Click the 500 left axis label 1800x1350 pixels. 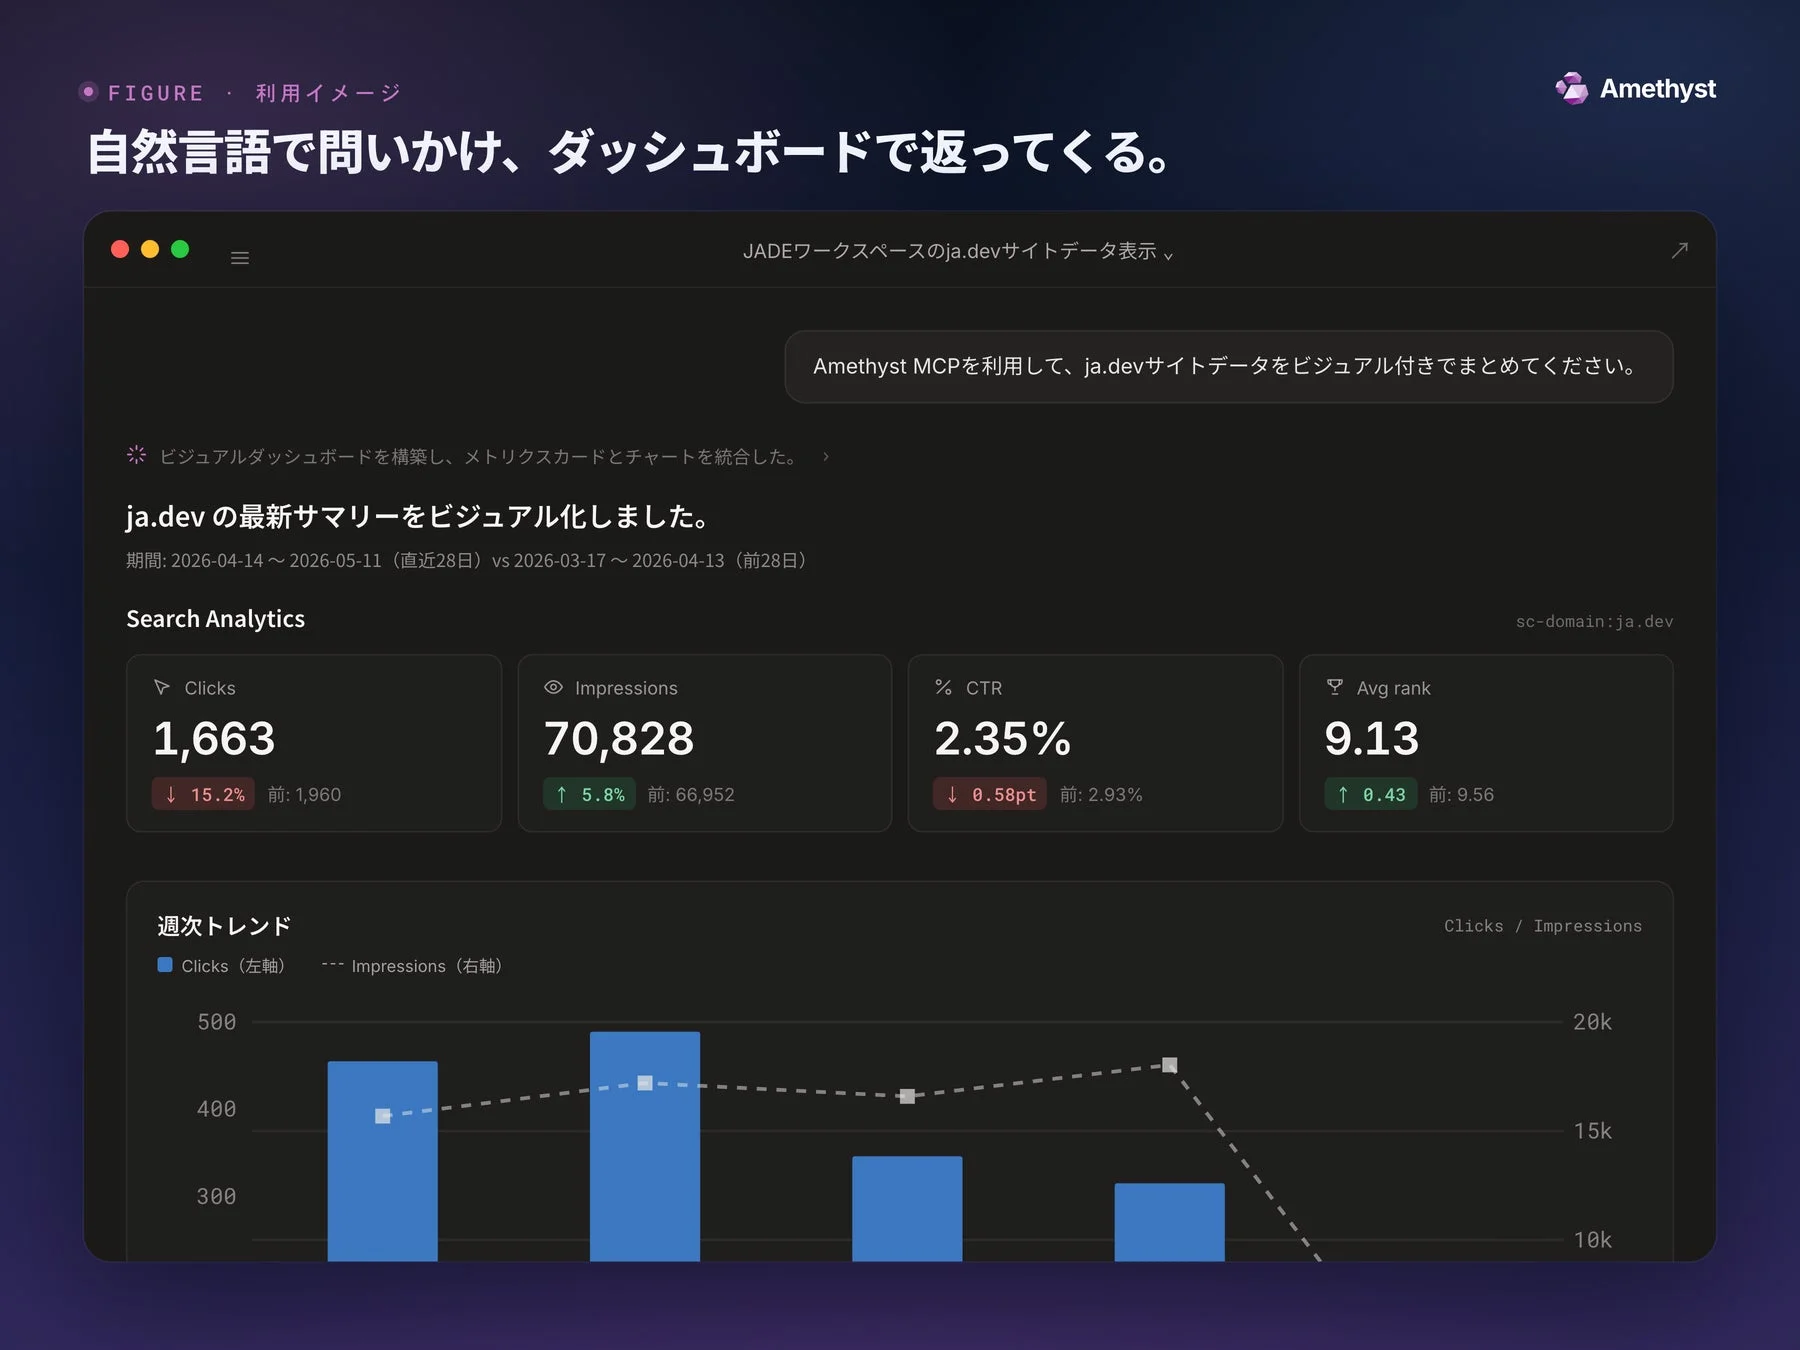[217, 1022]
